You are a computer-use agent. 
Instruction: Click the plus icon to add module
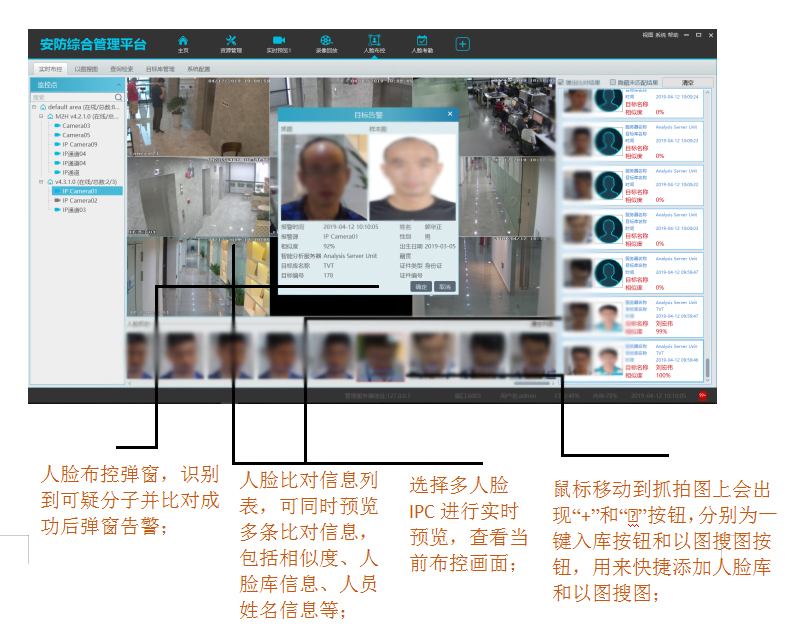(x=462, y=43)
